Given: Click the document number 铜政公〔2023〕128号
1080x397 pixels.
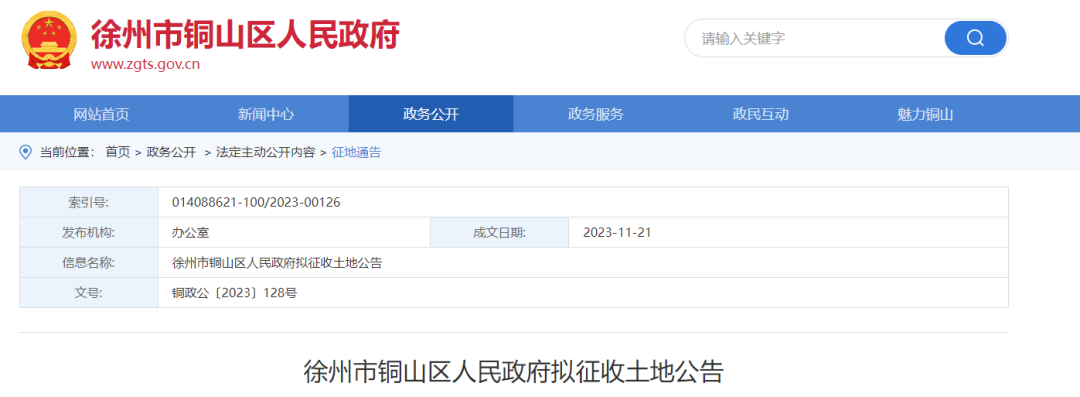Looking at the screenshot, I should tap(234, 293).
